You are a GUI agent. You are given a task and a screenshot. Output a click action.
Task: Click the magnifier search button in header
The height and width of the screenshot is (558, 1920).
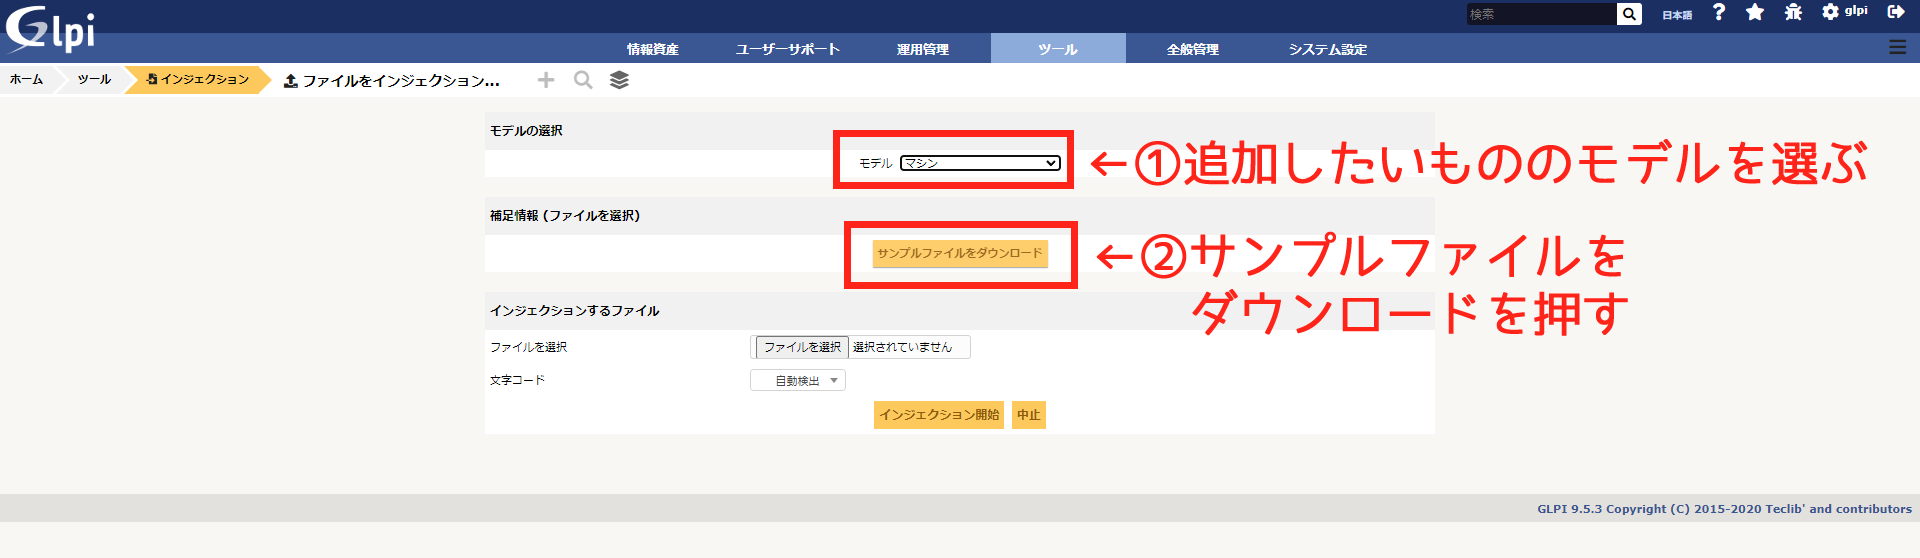click(x=1629, y=14)
